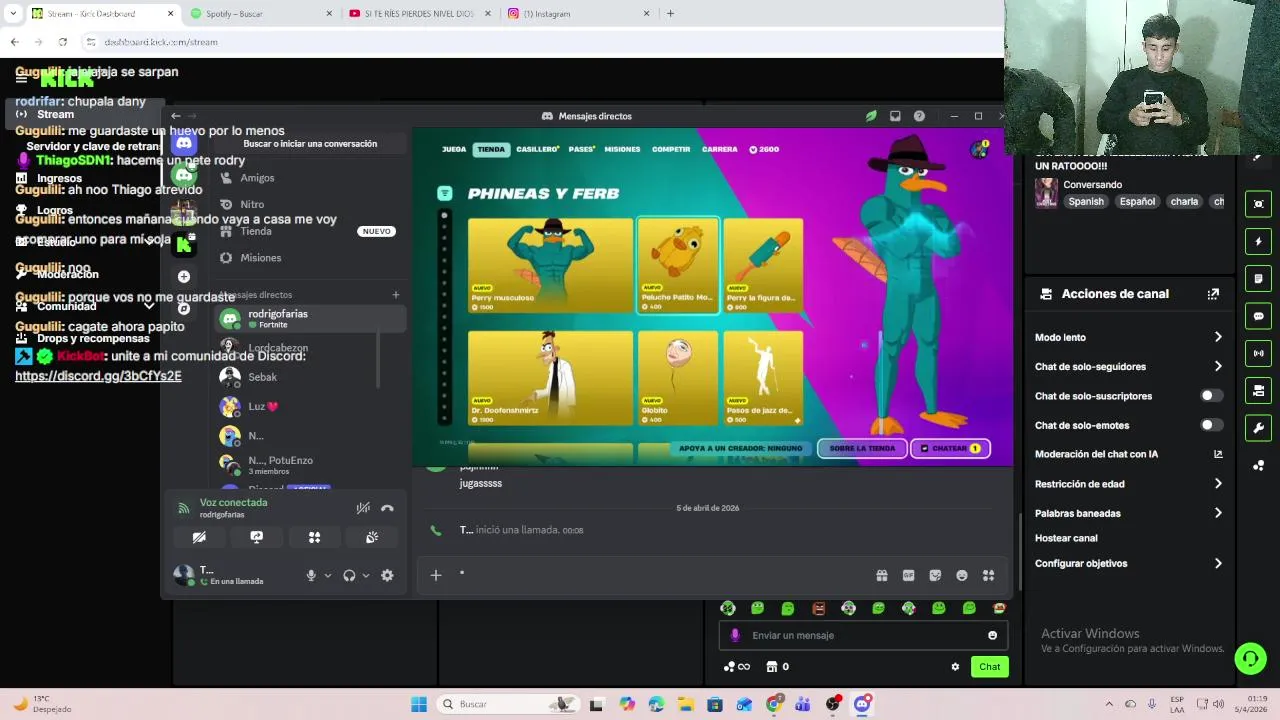Show hidden tray icons chevron
1280x720 pixels.
1108,704
